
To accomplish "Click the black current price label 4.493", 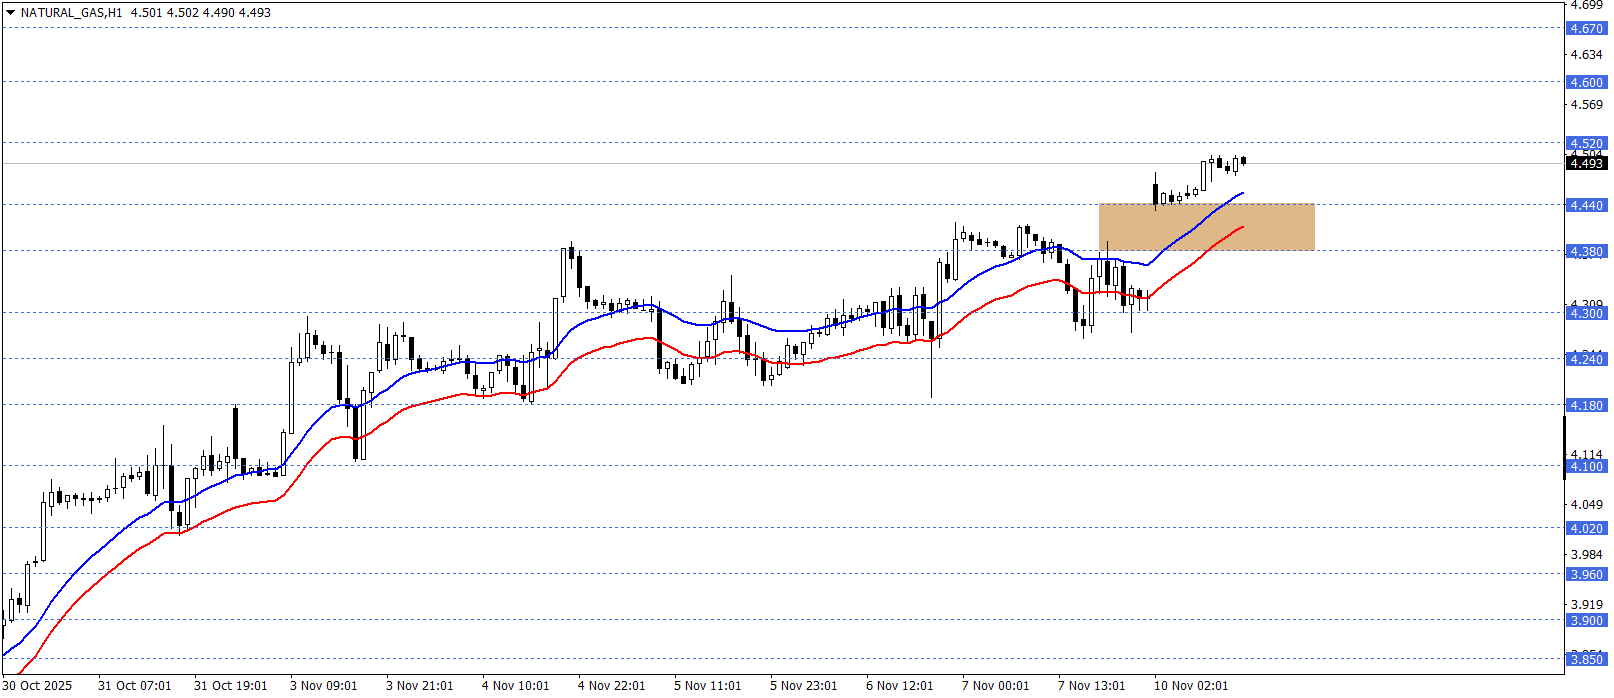I will point(1585,163).
